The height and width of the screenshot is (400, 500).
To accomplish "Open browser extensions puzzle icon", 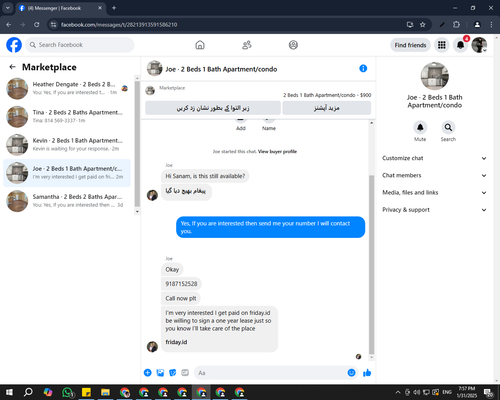I will point(456,25).
